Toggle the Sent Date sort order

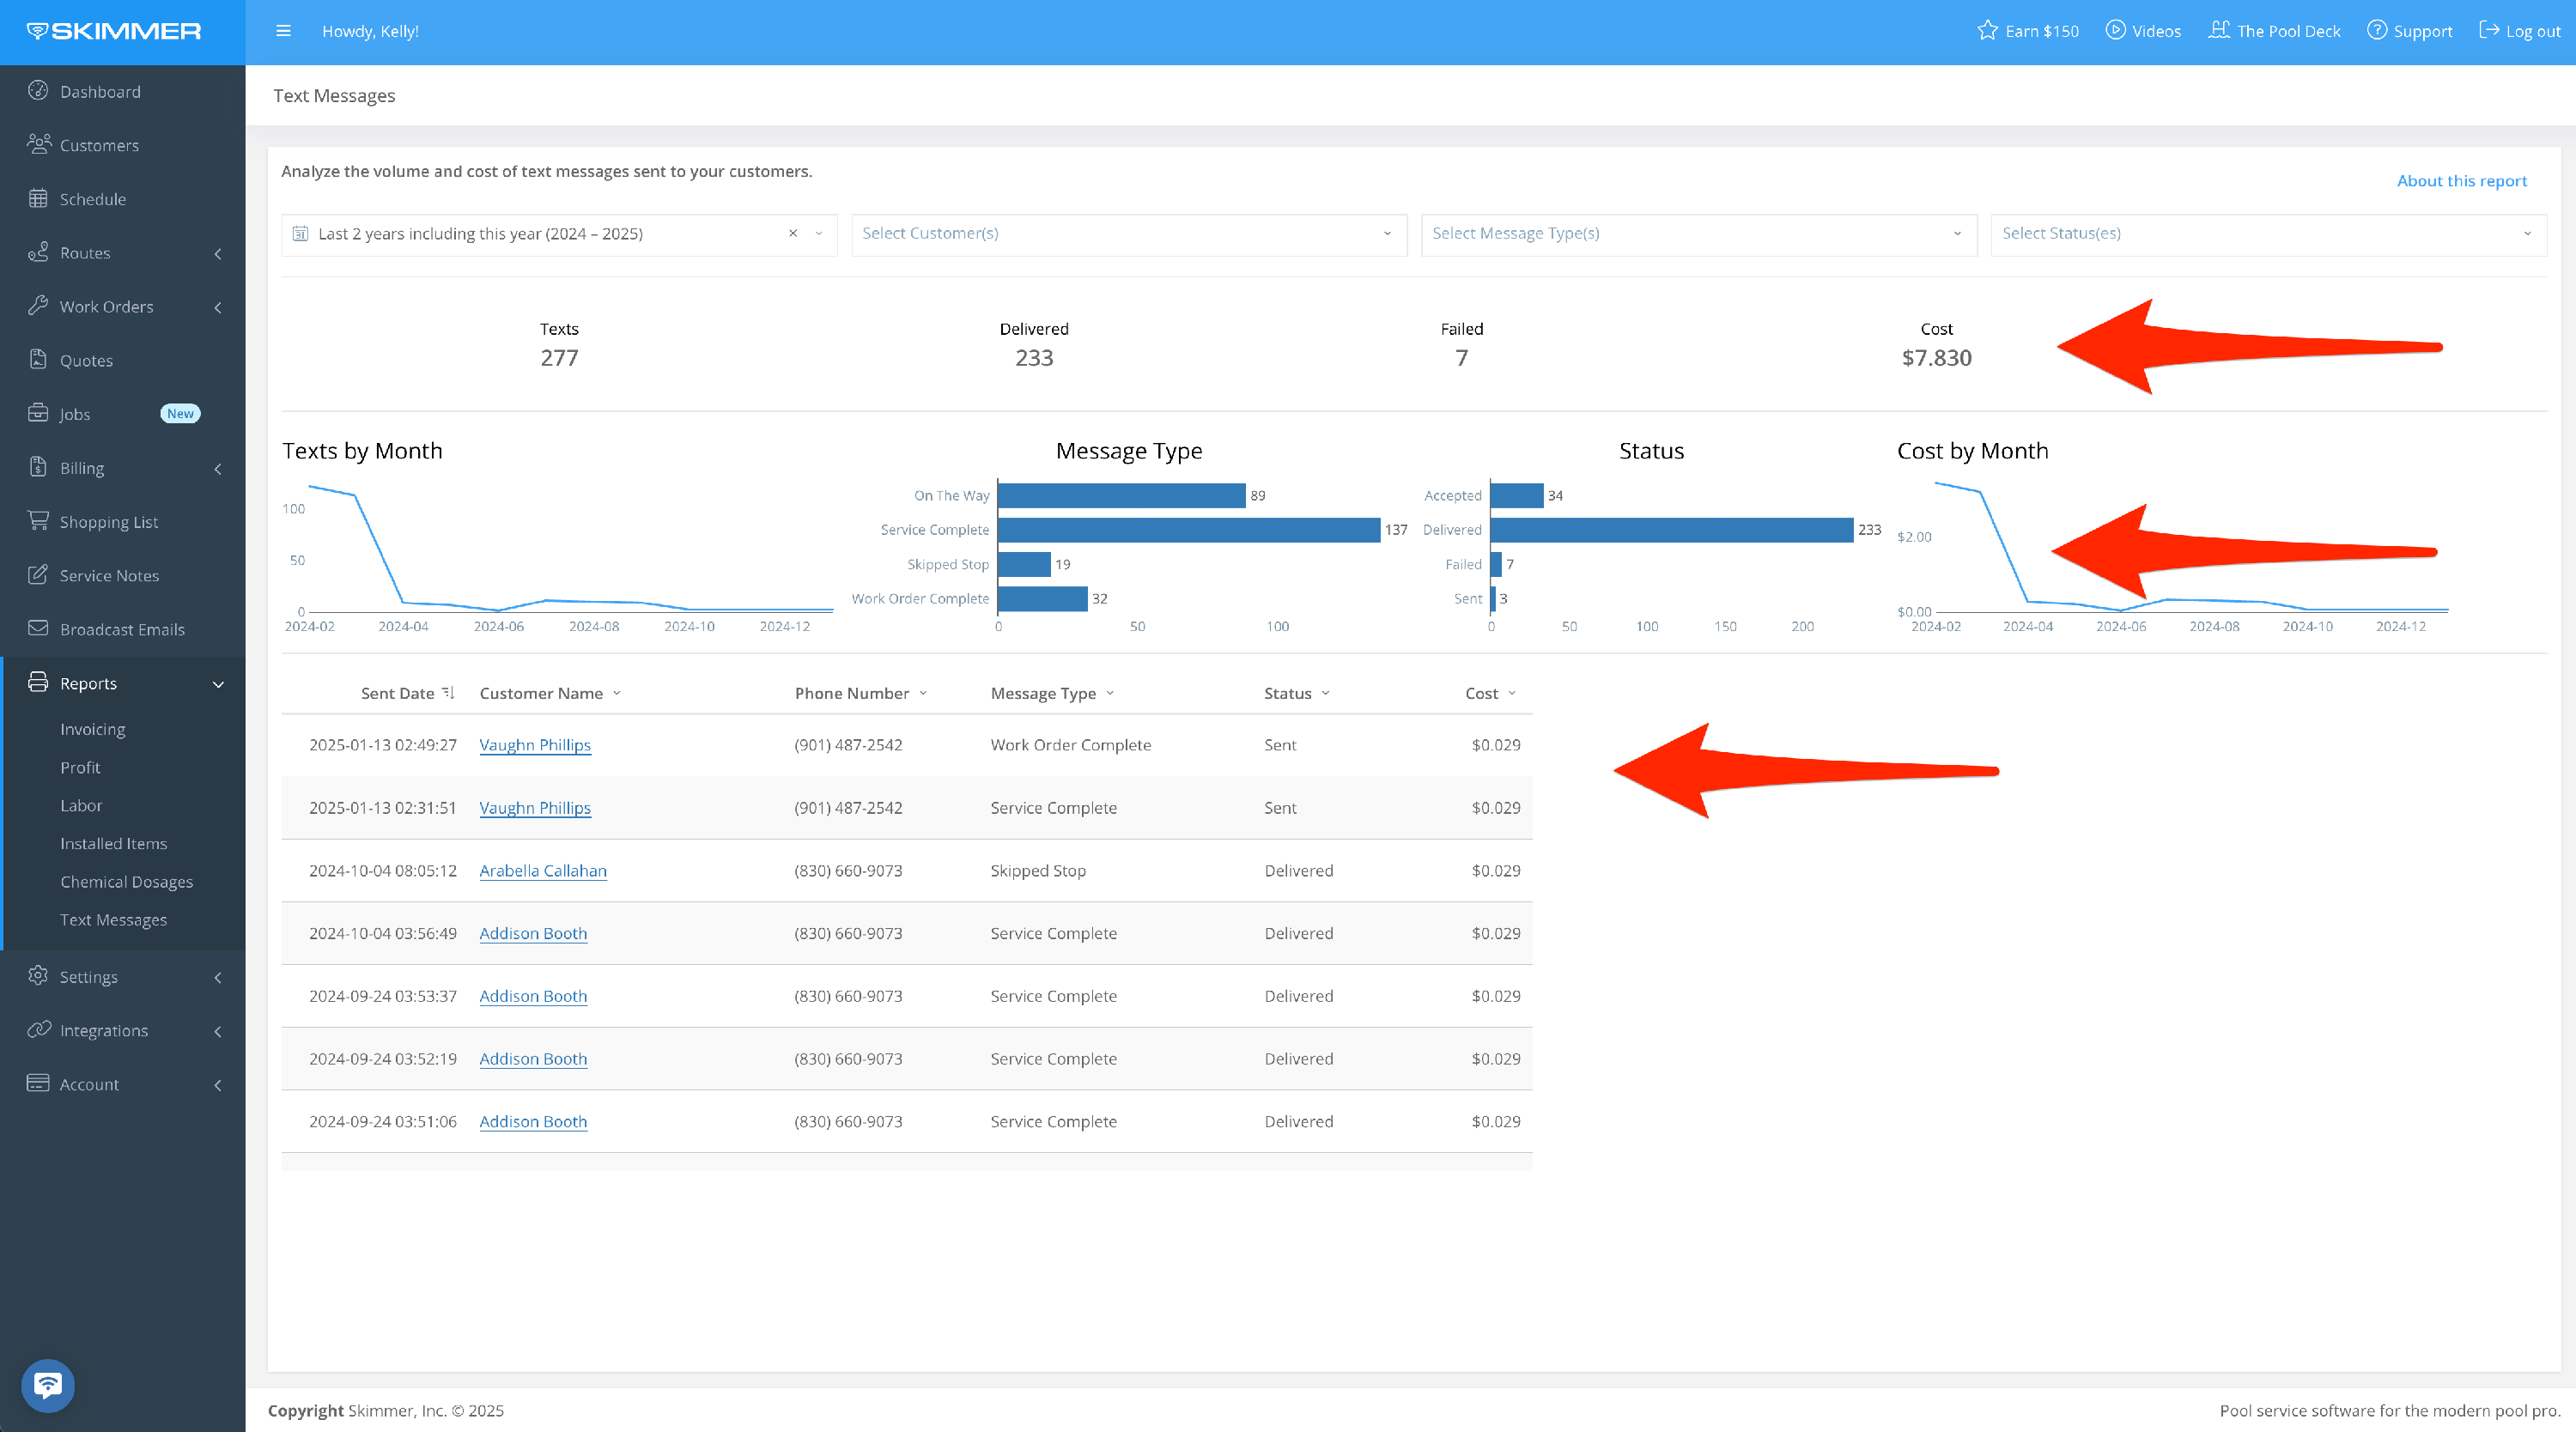pyautogui.click(x=448, y=693)
